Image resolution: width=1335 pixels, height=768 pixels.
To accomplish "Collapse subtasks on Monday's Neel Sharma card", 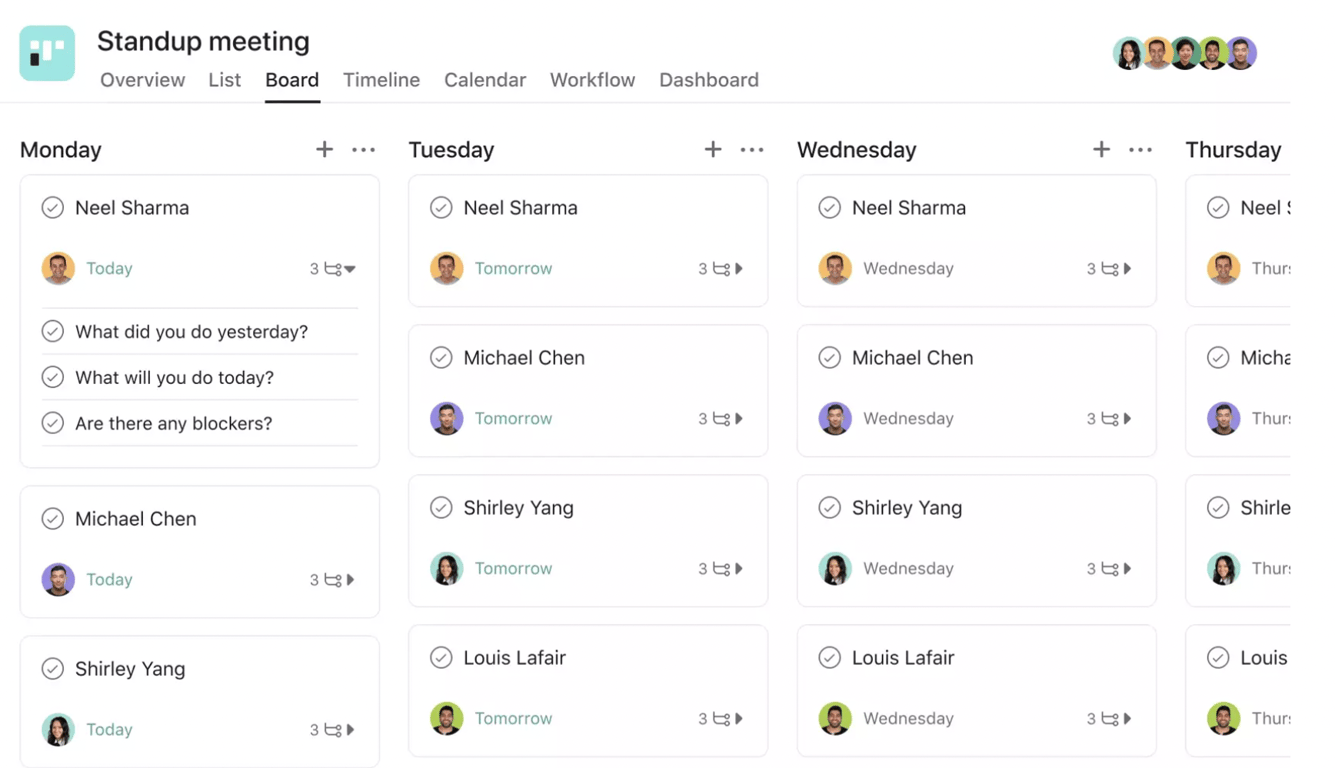I will [x=350, y=269].
